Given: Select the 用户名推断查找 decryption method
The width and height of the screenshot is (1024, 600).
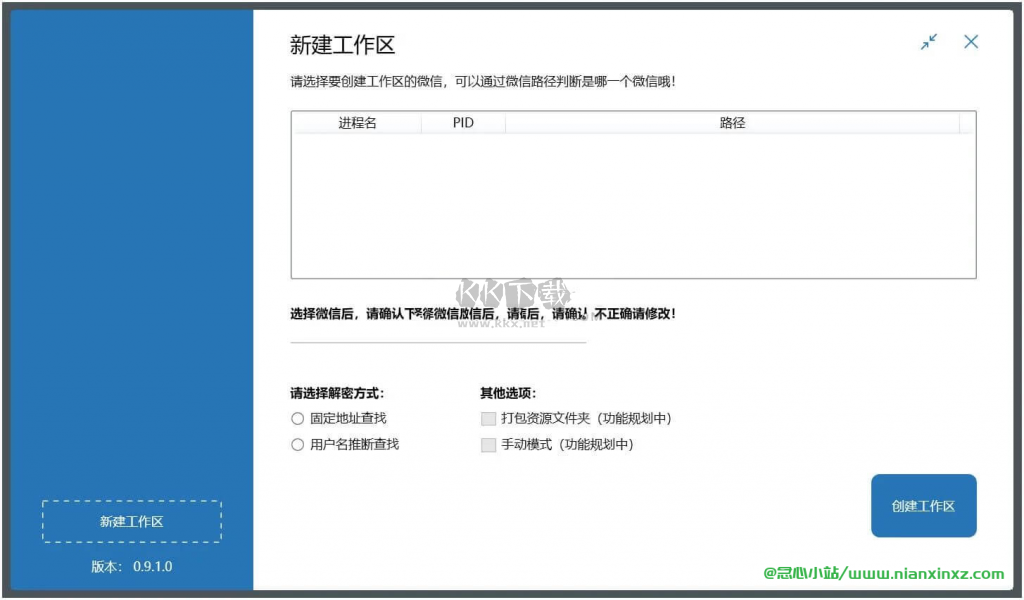Looking at the screenshot, I should 297,444.
